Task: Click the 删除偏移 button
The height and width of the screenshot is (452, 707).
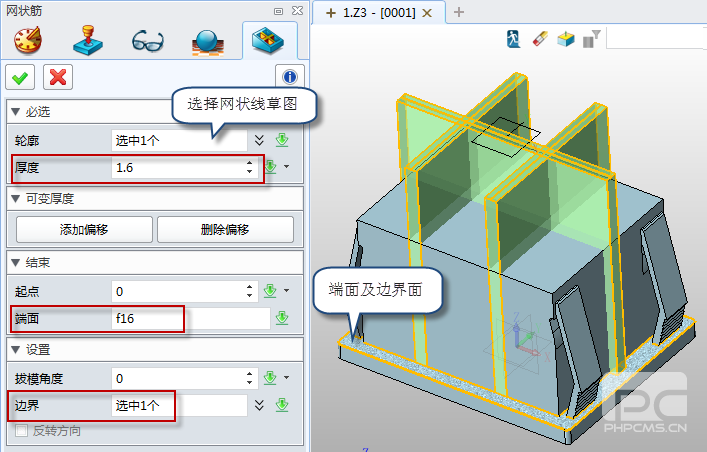Action: 224,229
